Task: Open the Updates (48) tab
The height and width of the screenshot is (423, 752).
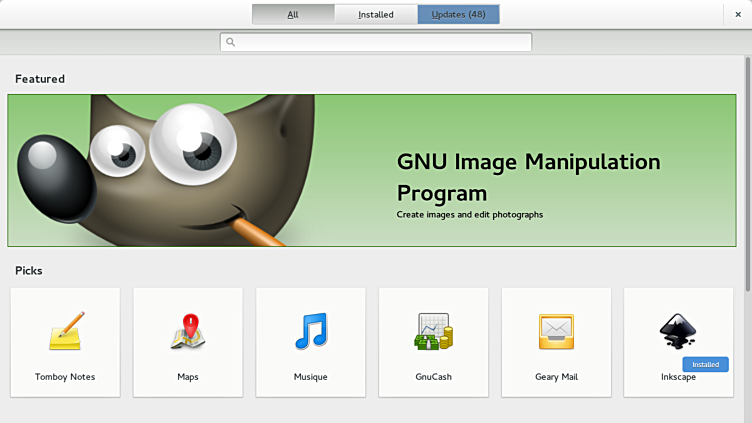Action: click(x=458, y=14)
